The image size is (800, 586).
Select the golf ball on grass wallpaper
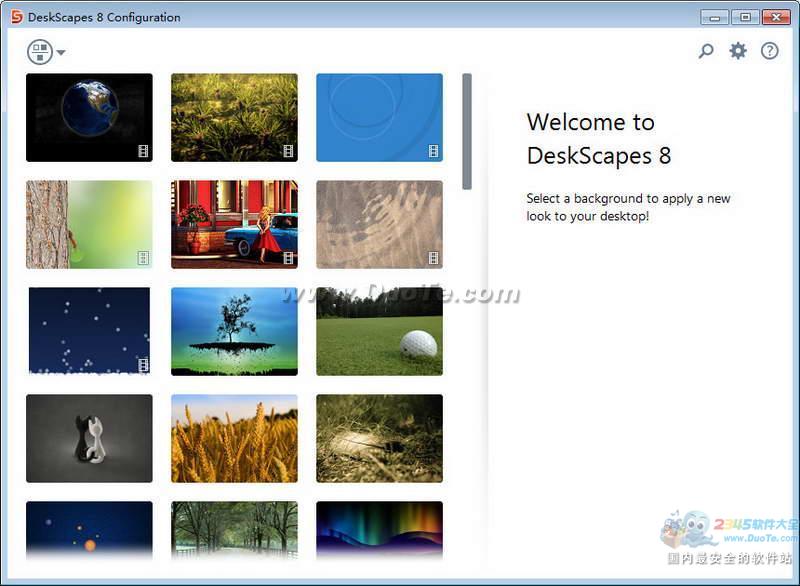point(380,332)
